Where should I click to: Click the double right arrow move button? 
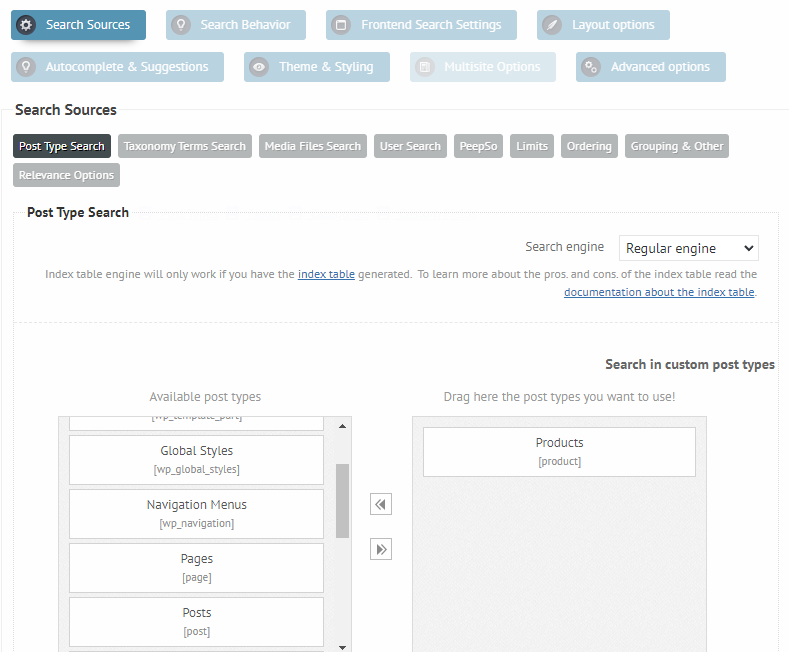(x=380, y=549)
